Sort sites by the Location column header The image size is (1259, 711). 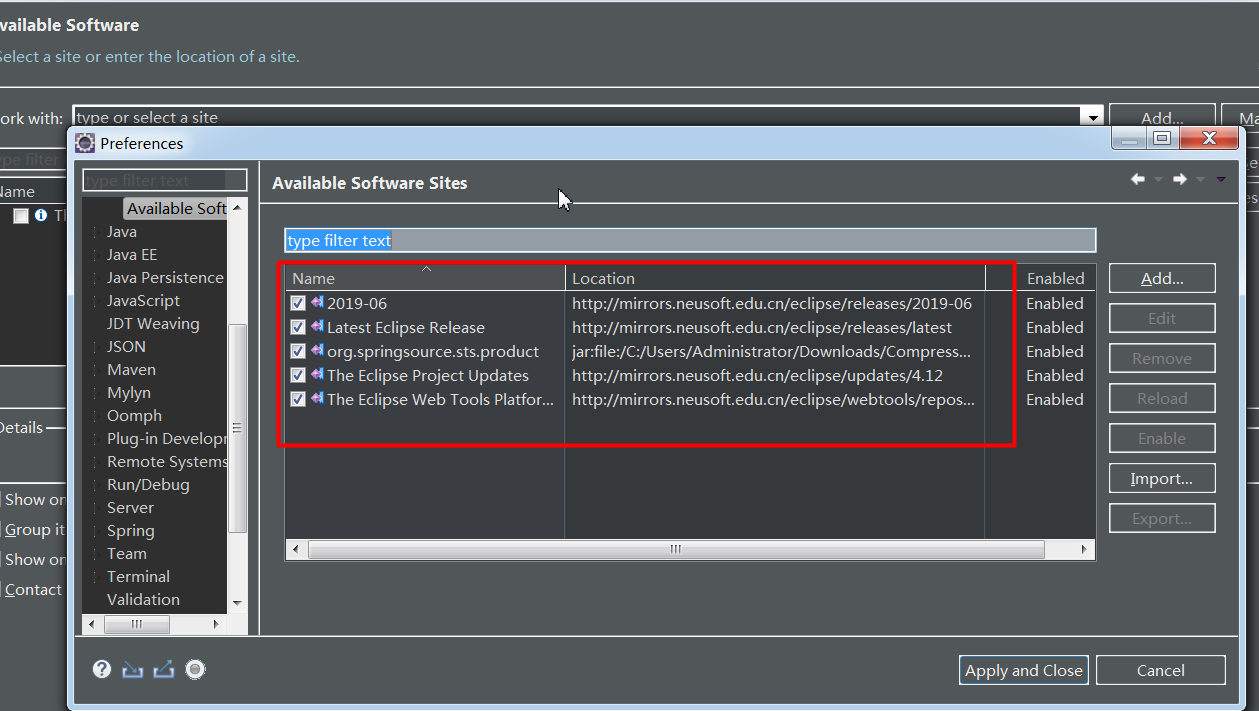[775, 278]
